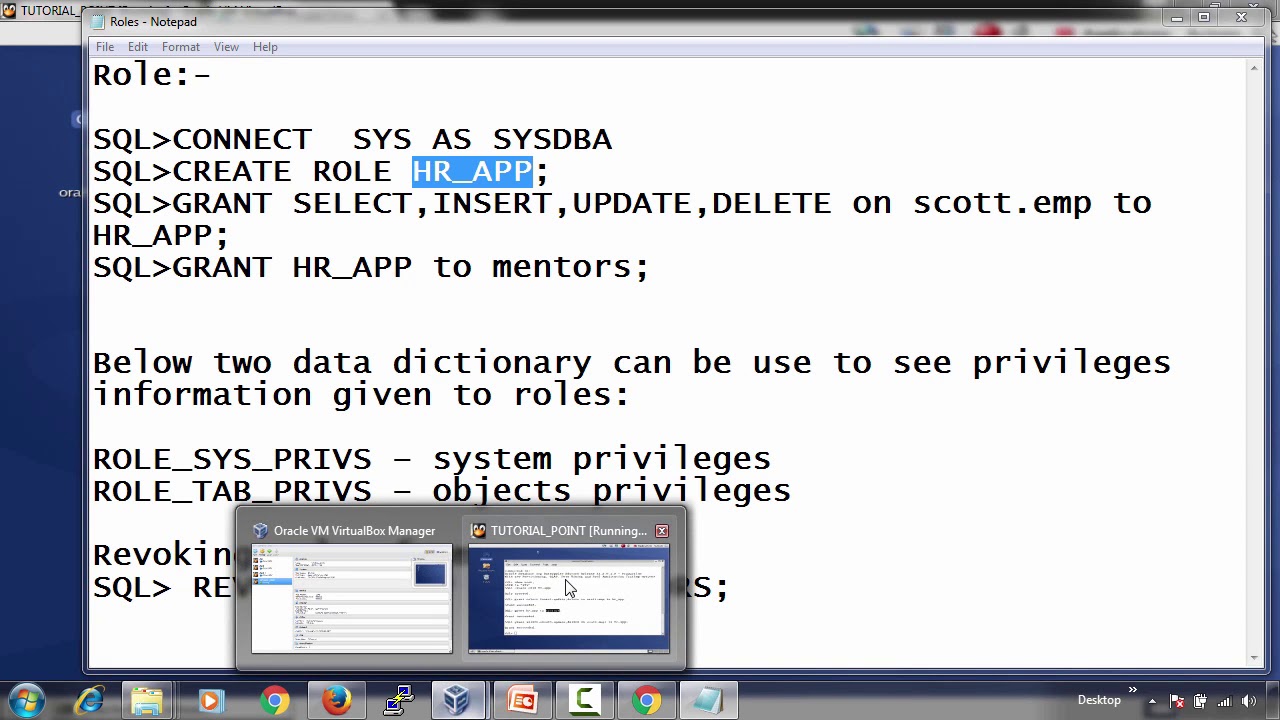1280x720 pixels.
Task: Click the SQL>CONNECT SYS AS SYSDBA line
Action: point(352,139)
